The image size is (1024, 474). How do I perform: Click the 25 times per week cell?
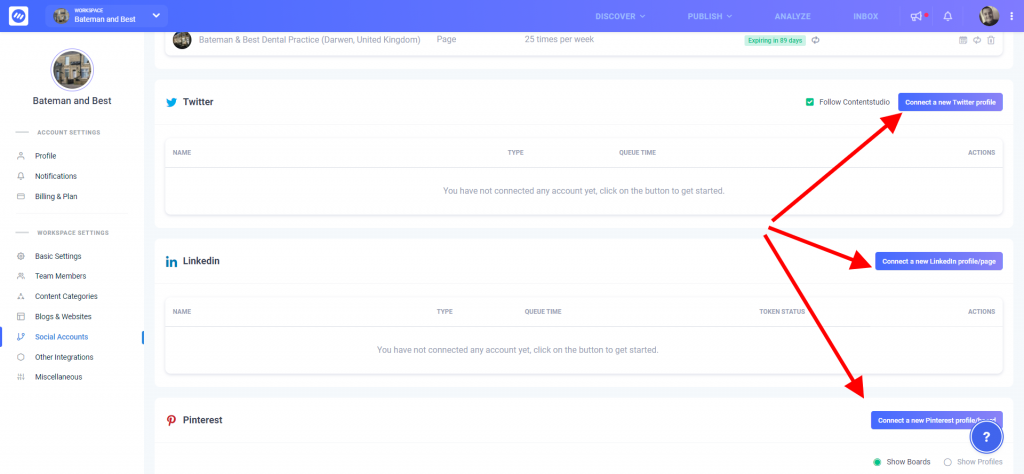point(559,39)
